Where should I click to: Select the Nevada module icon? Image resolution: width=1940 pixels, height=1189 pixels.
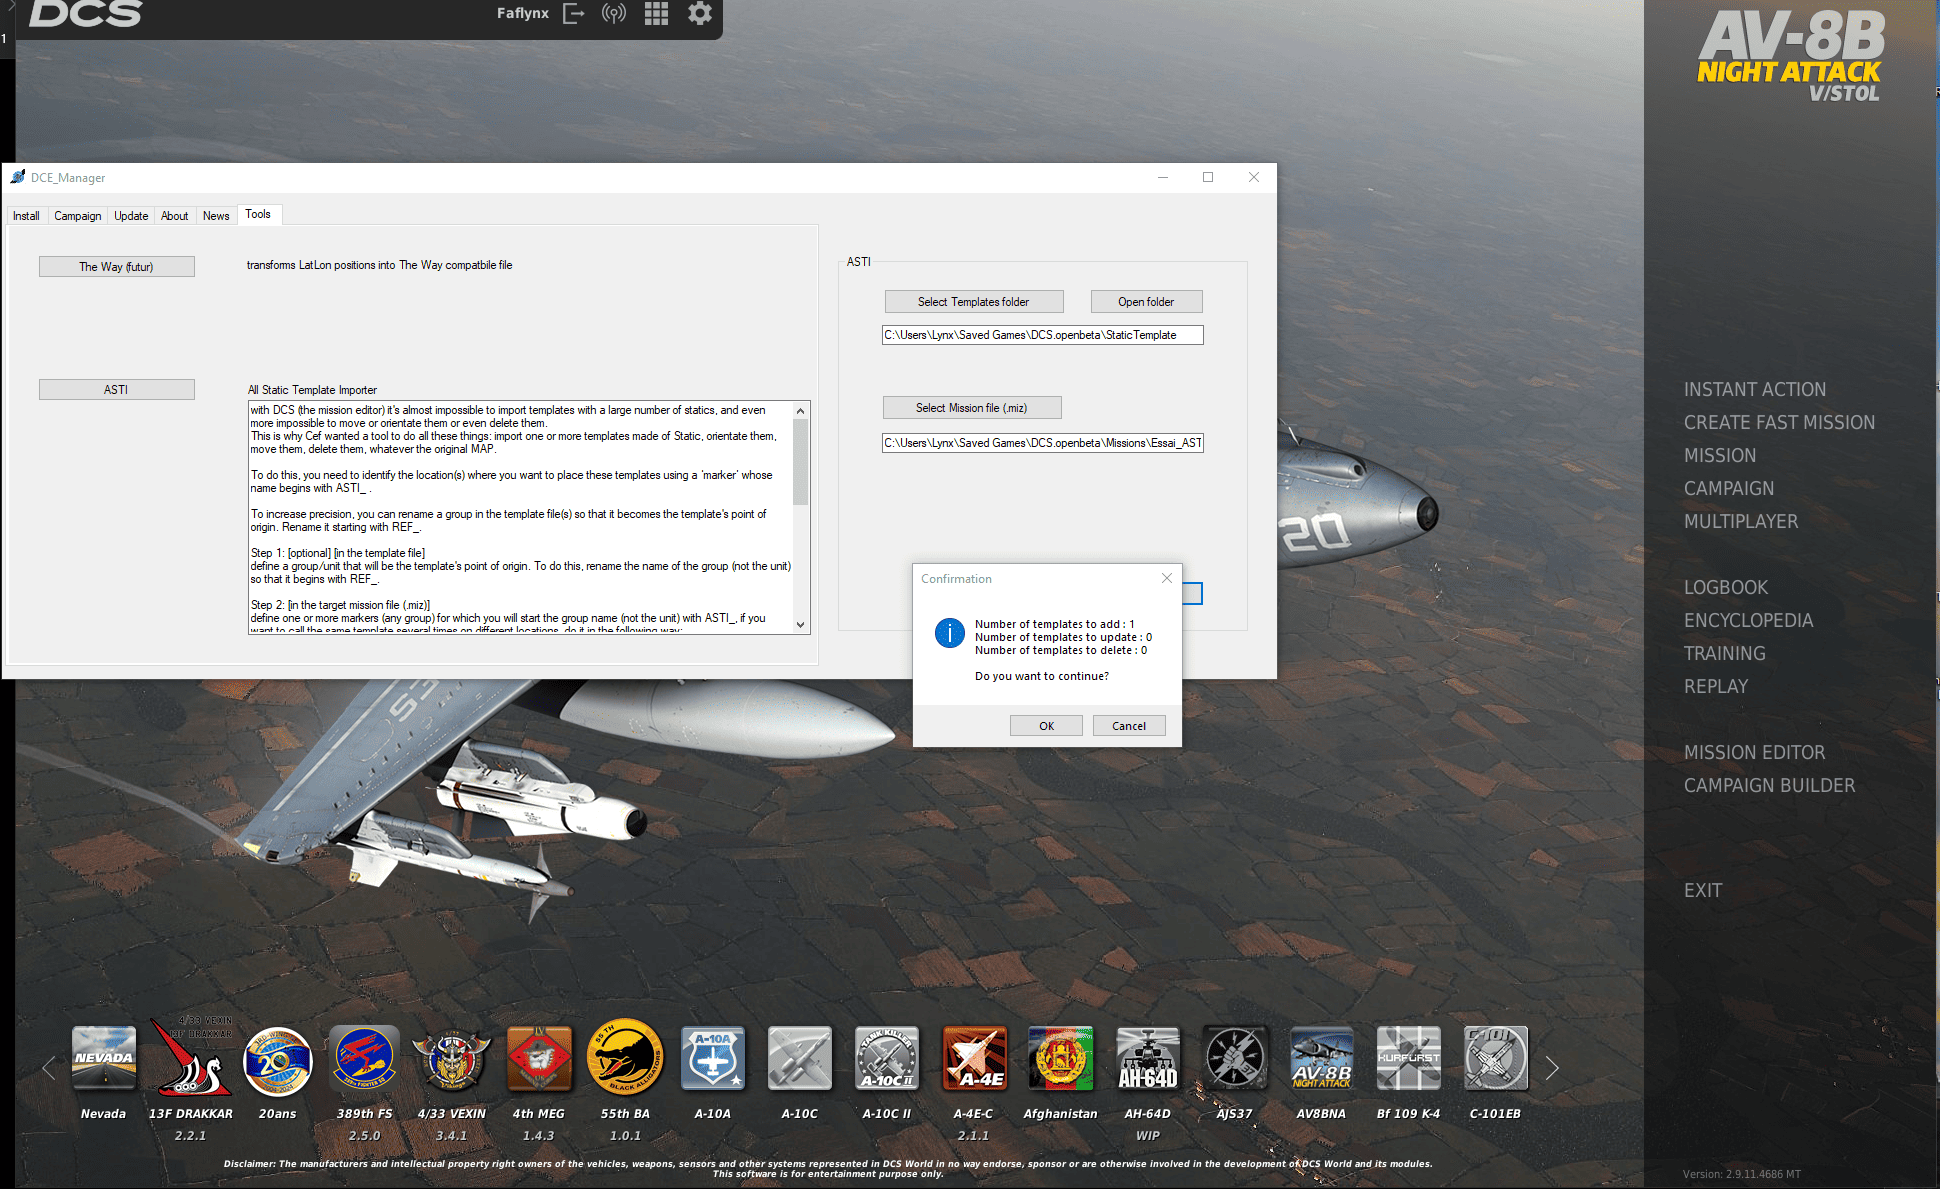coord(104,1058)
